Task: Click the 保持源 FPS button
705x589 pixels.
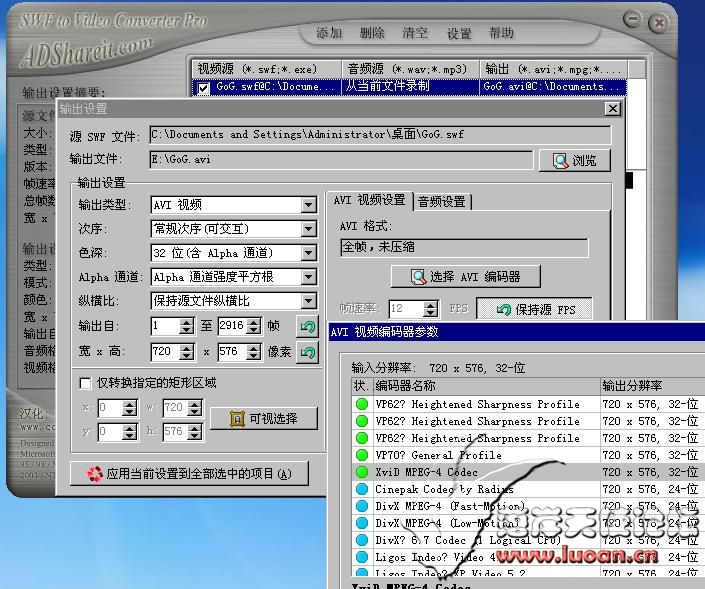Action: tap(534, 309)
